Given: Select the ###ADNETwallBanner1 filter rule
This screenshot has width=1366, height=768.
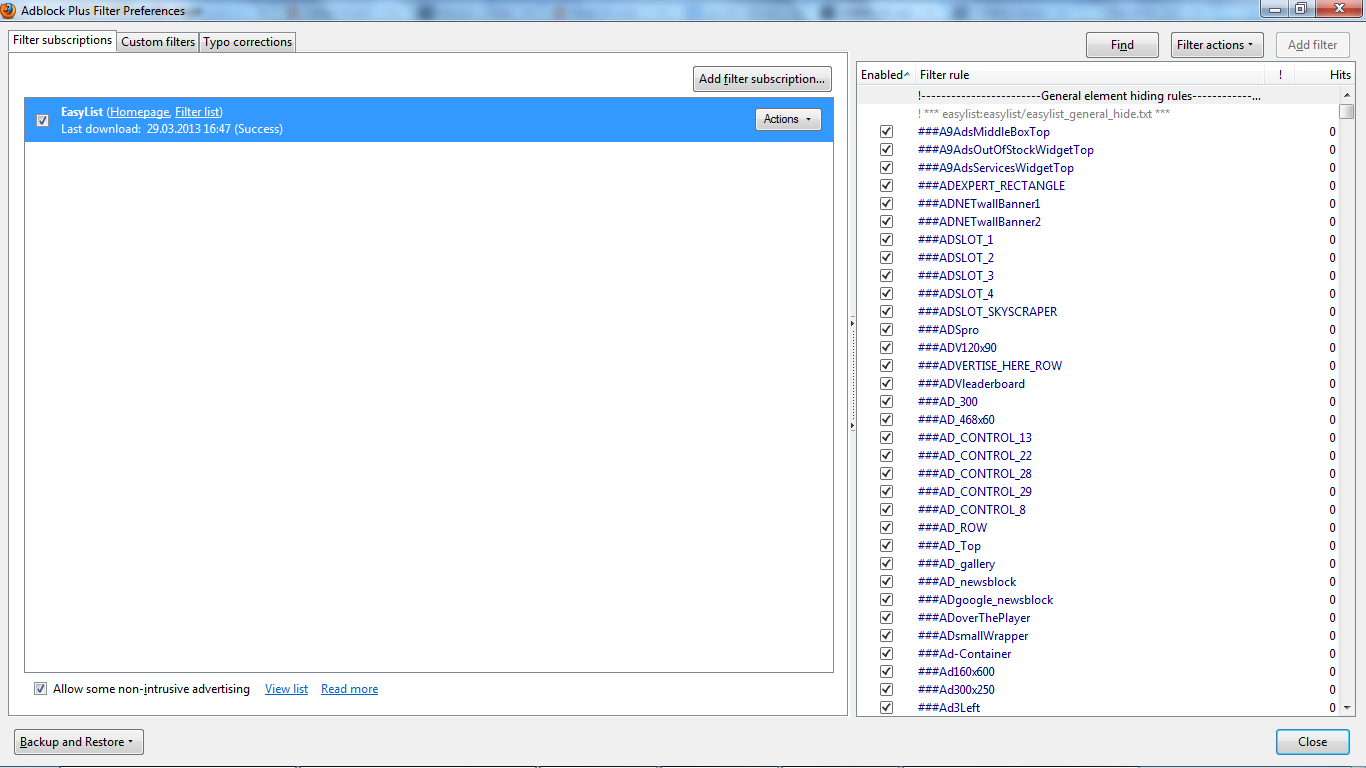Looking at the screenshot, I should point(978,204).
